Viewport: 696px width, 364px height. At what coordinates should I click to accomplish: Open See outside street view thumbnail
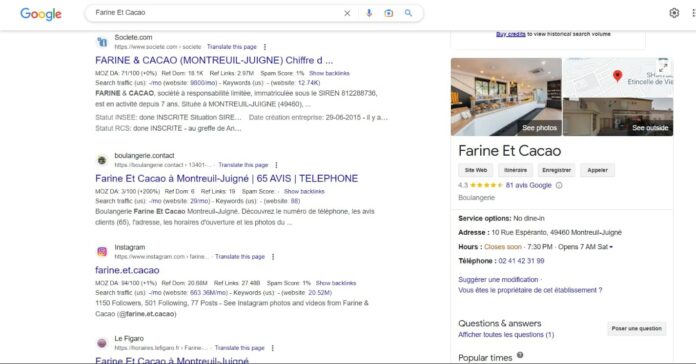tap(618, 117)
